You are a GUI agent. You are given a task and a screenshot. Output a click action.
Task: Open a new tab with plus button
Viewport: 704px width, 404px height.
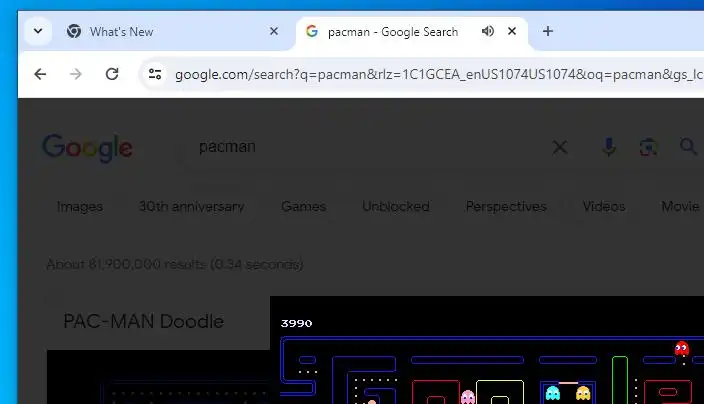click(x=547, y=31)
